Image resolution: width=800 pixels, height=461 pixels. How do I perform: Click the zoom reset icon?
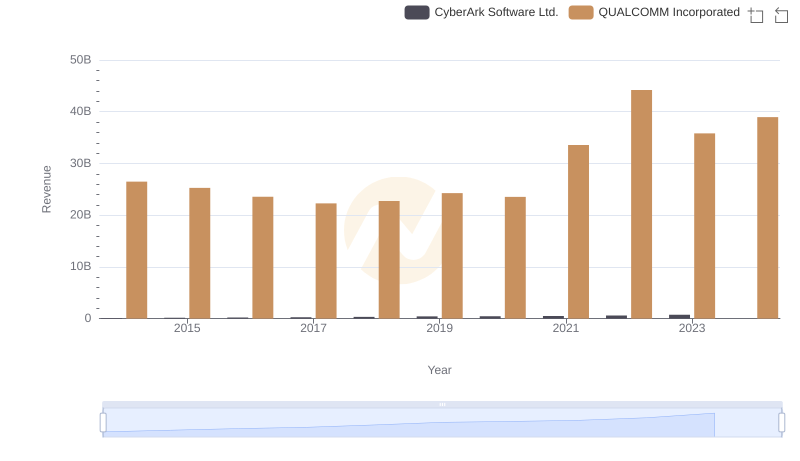(x=781, y=15)
